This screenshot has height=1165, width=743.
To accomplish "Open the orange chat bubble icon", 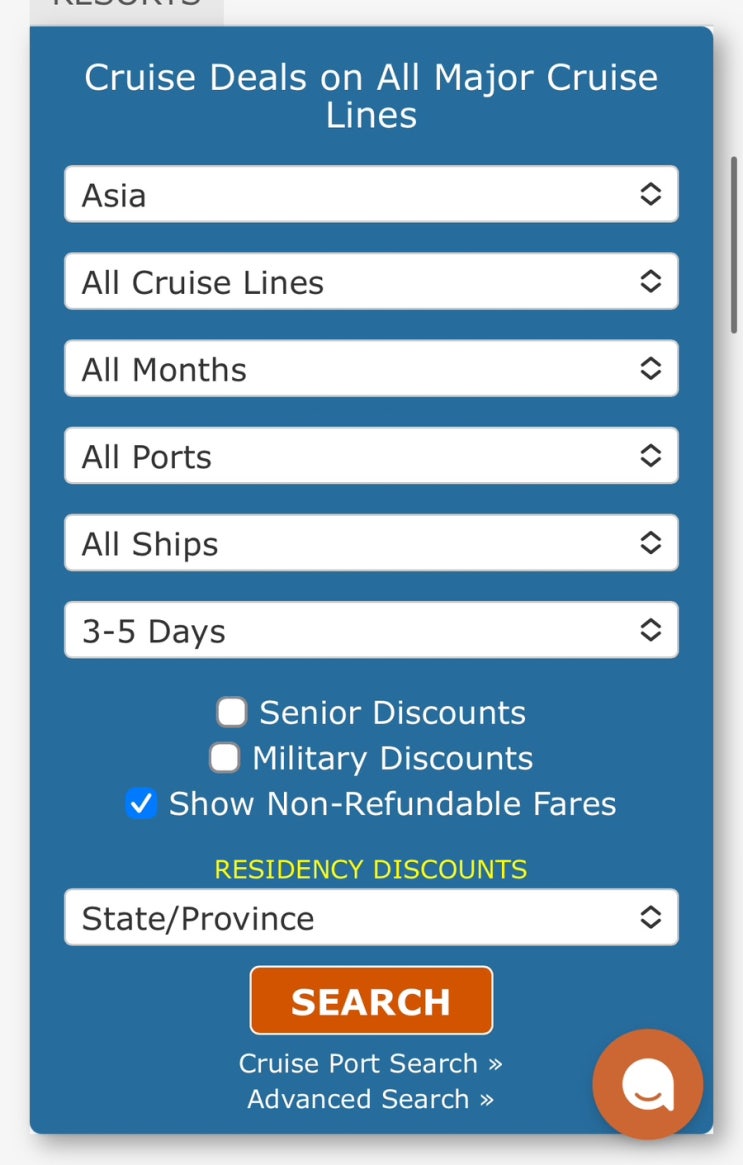I will pyautogui.click(x=647, y=1084).
